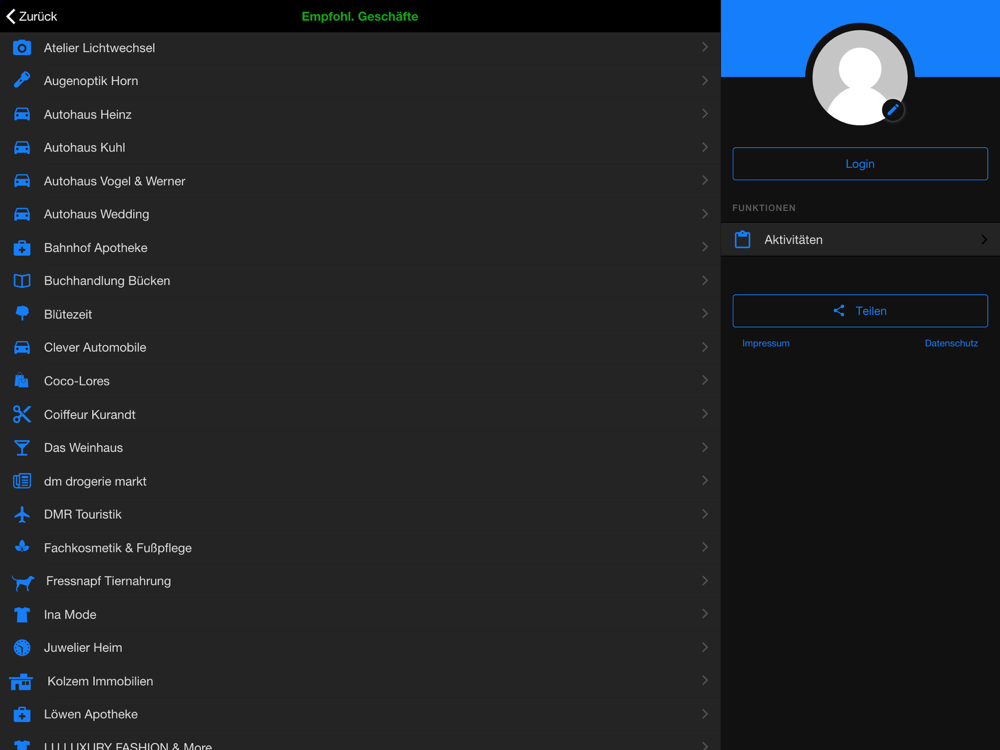The height and width of the screenshot is (750, 1000).
Task: Click the car icon beside Autohaus Wedding
Action: [22, 214]
